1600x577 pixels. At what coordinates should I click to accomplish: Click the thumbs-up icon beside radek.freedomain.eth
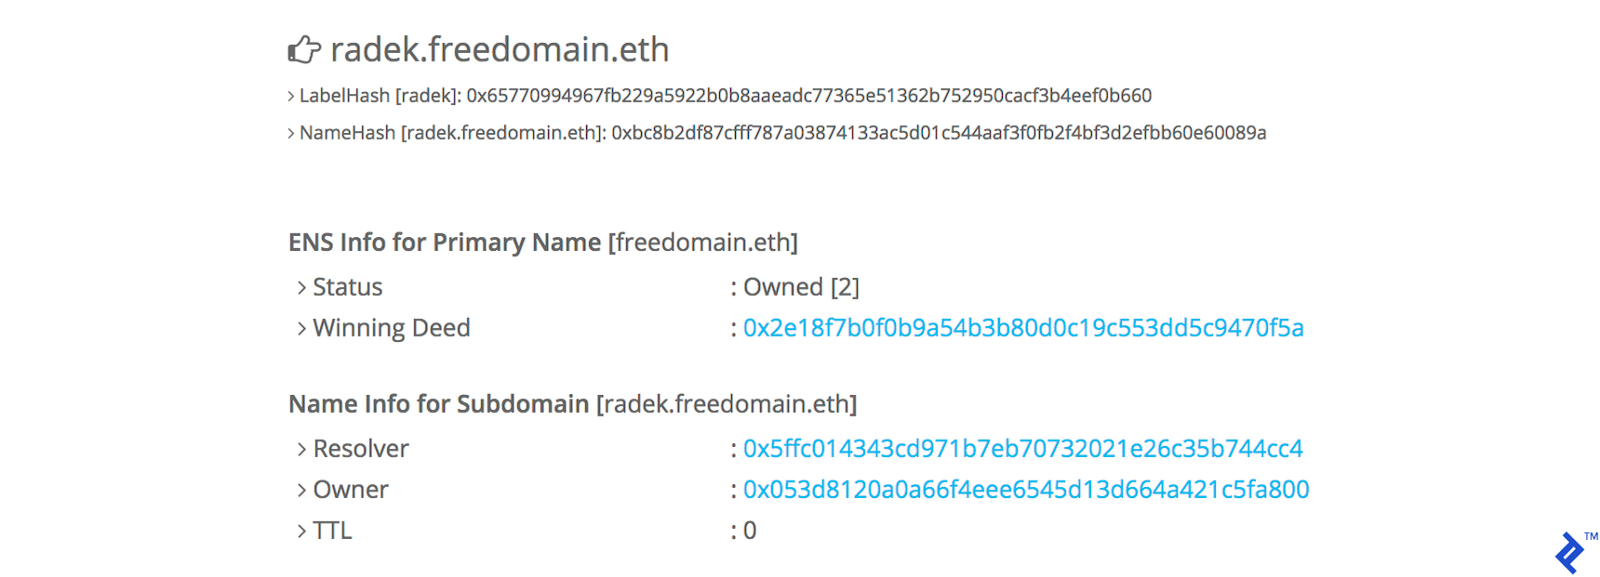tap(304, 49)
